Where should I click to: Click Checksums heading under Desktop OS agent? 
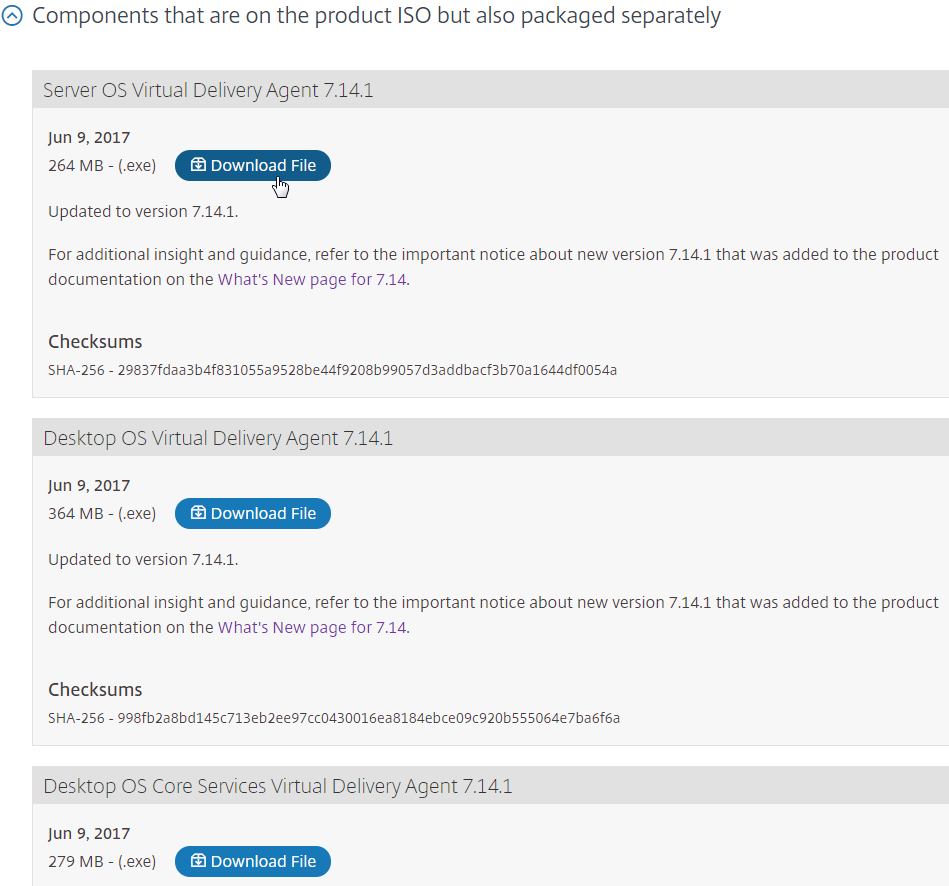point(95,690)
